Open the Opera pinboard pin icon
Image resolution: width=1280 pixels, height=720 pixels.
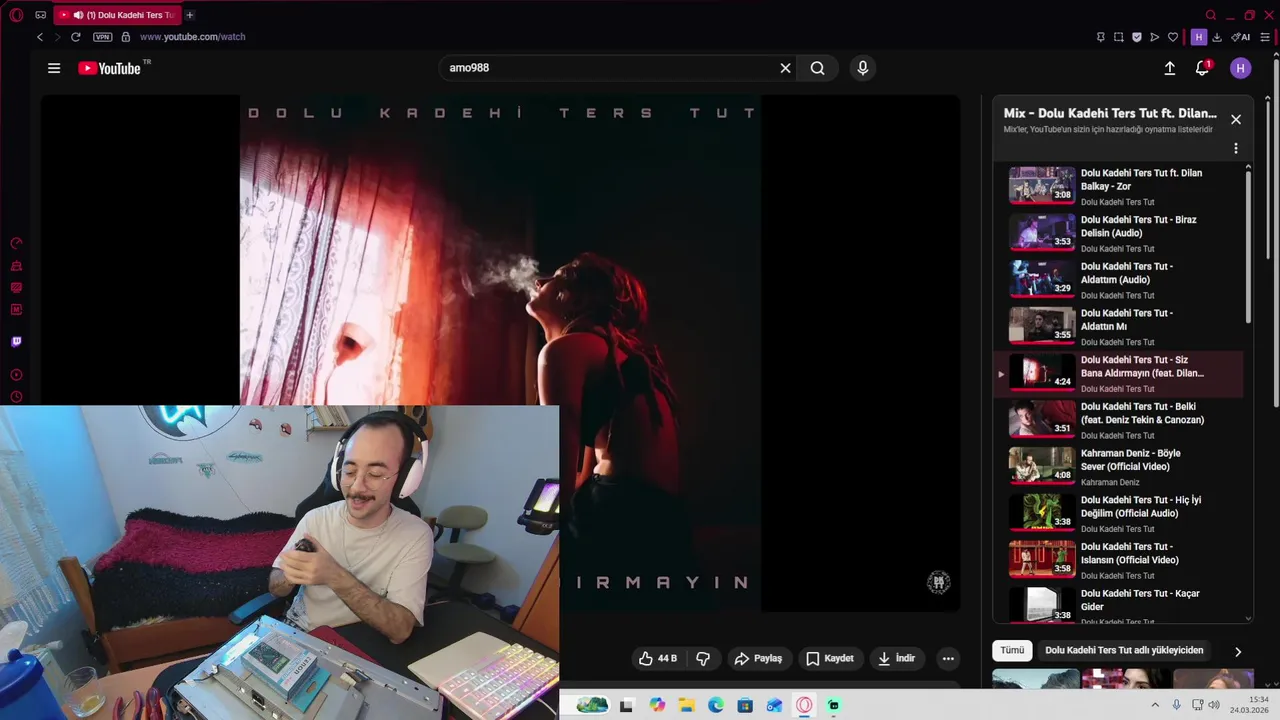coord(1101,37)
